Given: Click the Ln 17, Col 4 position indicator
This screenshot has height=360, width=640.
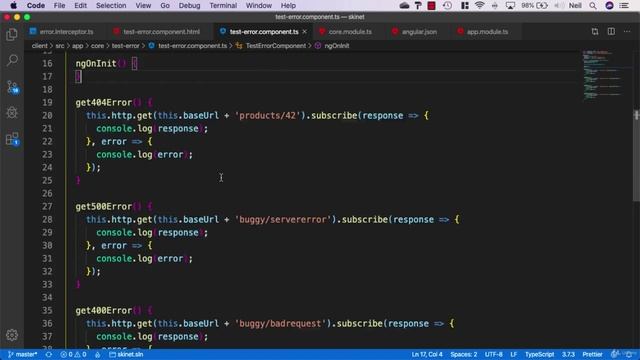Looking at the screenshot, I should (427, 354).
